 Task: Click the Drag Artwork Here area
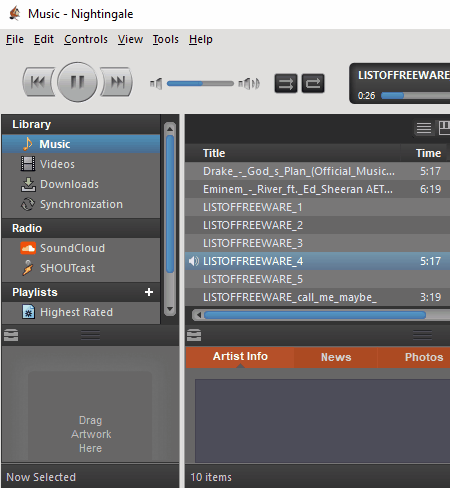[90, 417]
